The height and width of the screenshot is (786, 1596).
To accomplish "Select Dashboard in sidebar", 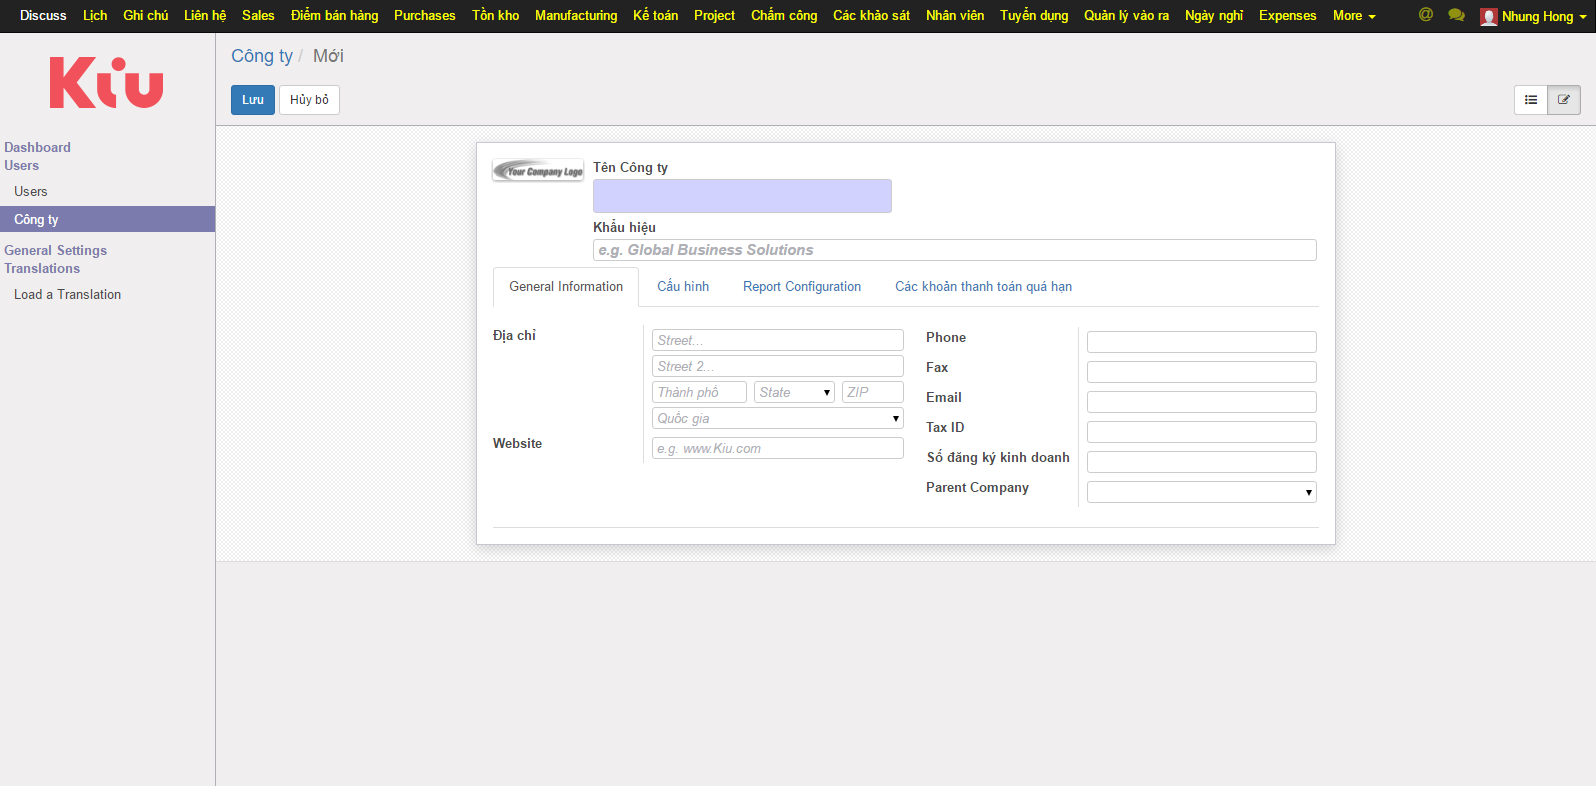I will click(38, 147).
